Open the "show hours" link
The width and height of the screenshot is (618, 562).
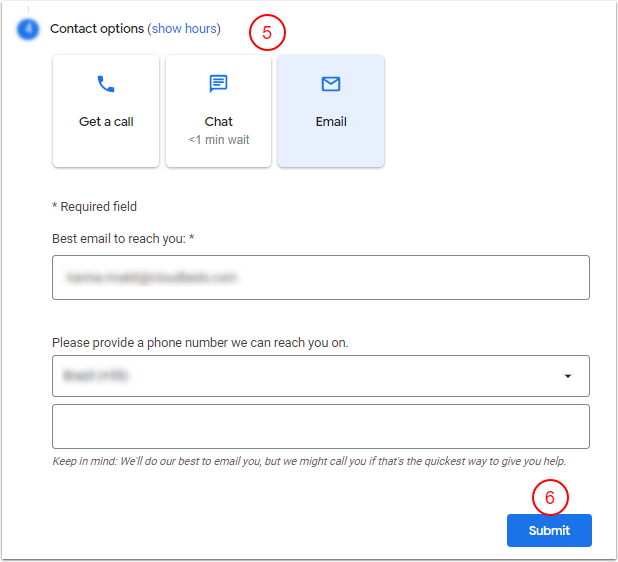[x=184, y=29]
